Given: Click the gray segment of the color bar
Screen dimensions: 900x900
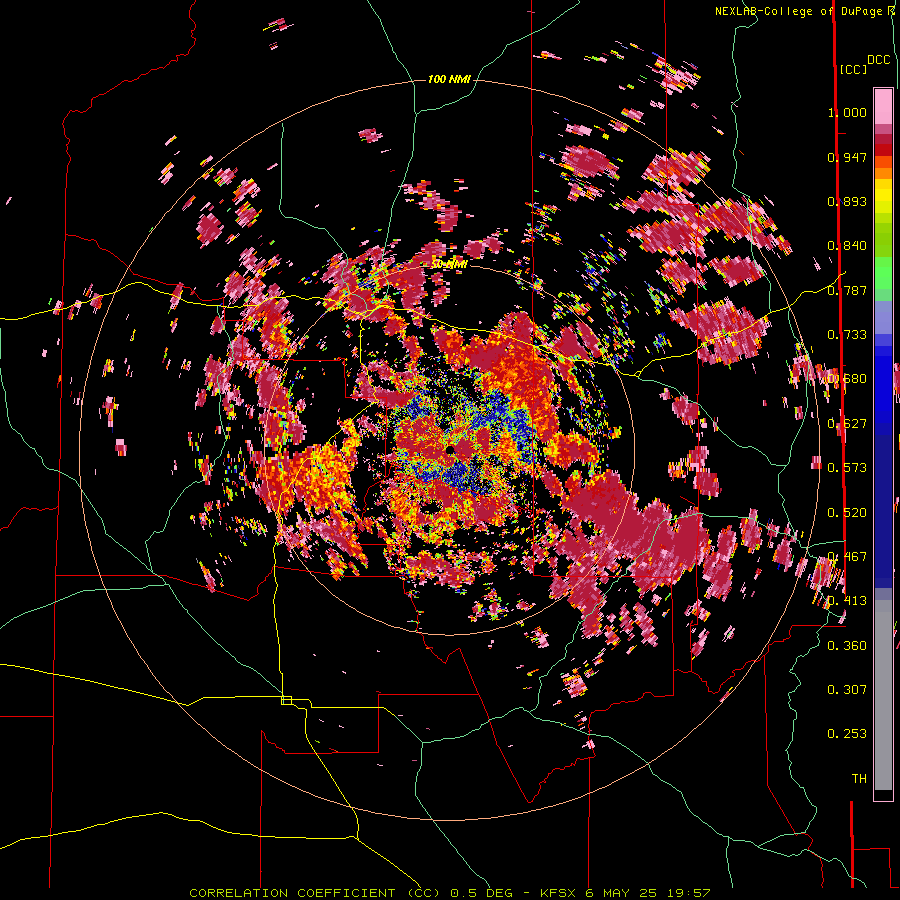Looking at the screenshot, I should pos(883,695).
